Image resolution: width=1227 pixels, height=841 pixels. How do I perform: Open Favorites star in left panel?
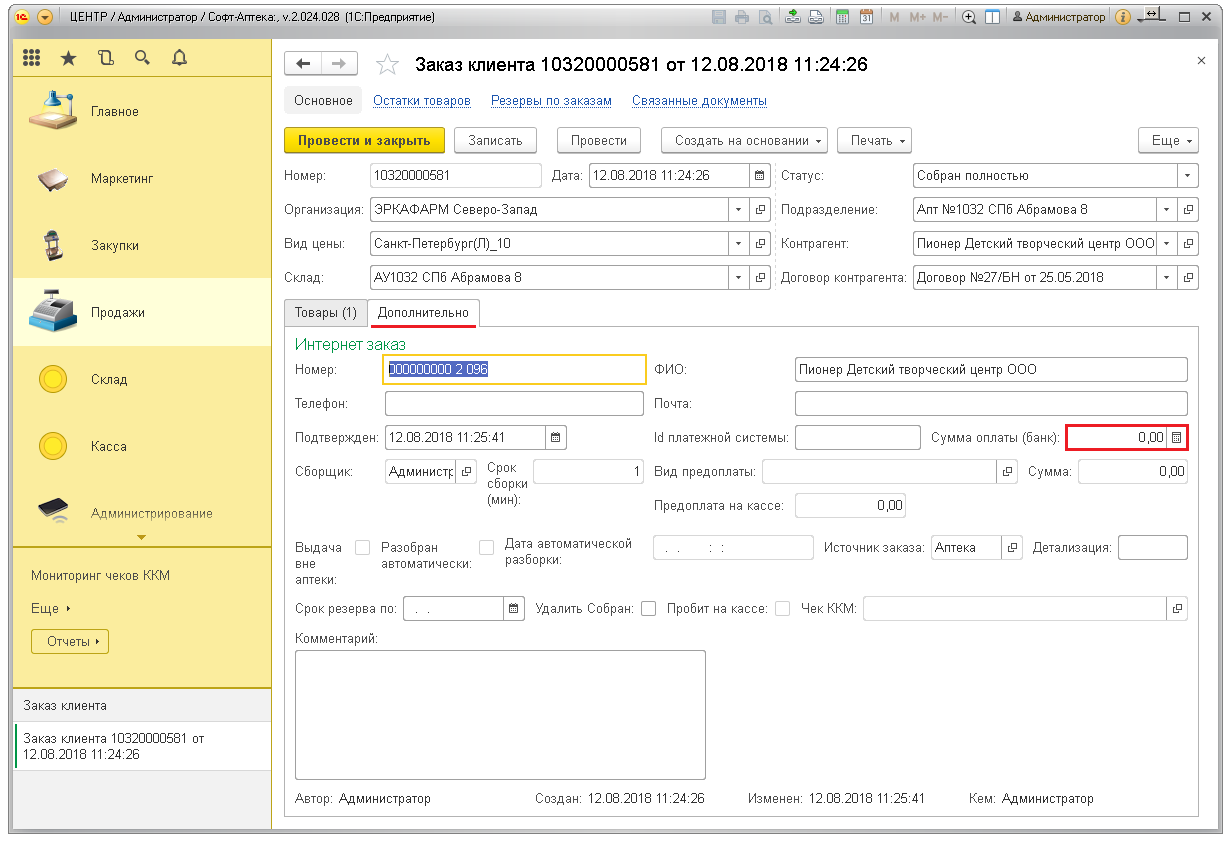pyautogui.click(x=68, y=58)
